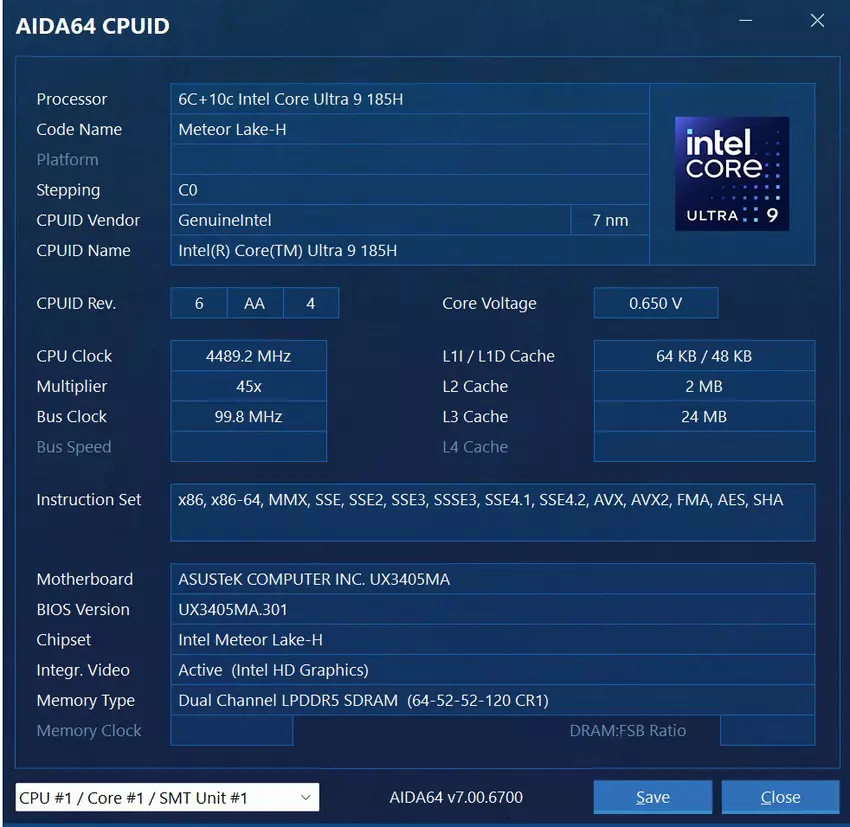Click the Intel Core Ultra 9 logo

pyautogui.click(x=732, y=174)
